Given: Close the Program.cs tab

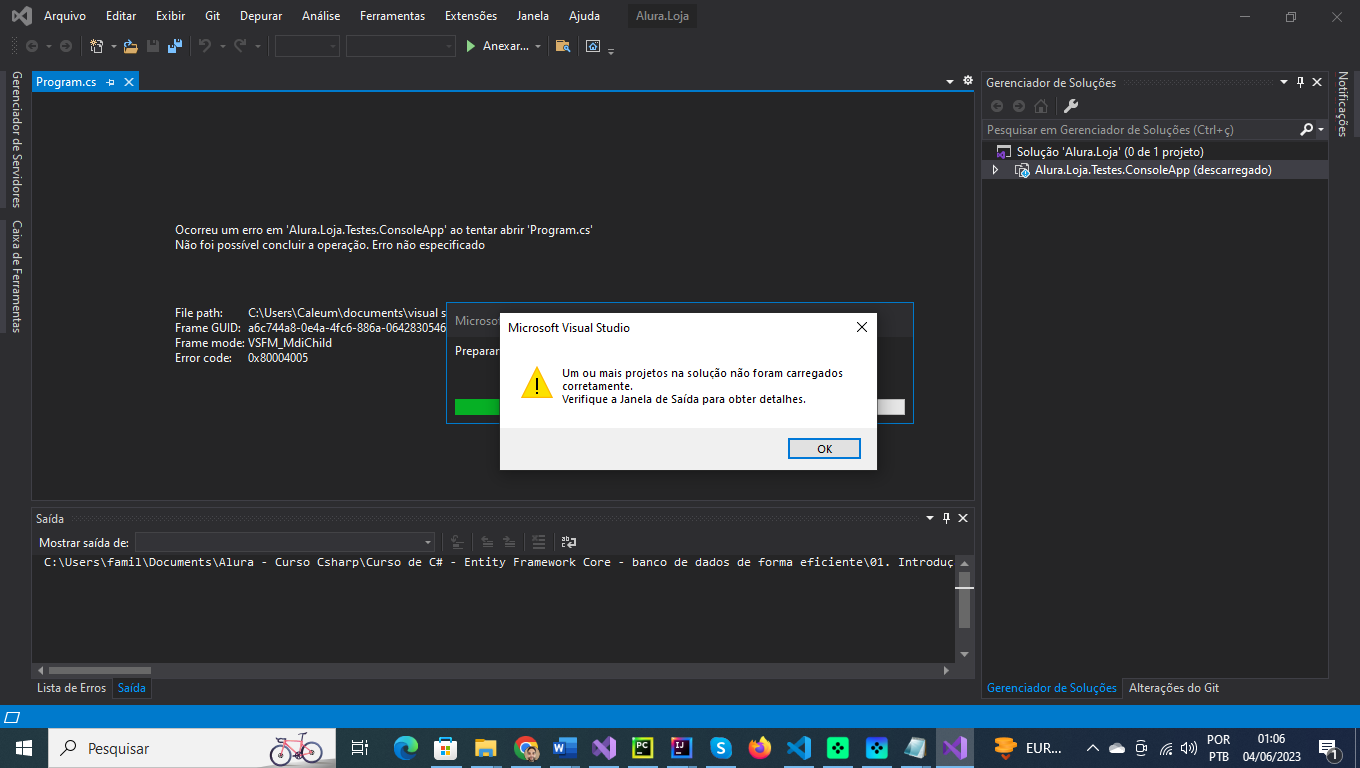Looking at the screenshot, I should pyautogui.click(x=129, y=82).
